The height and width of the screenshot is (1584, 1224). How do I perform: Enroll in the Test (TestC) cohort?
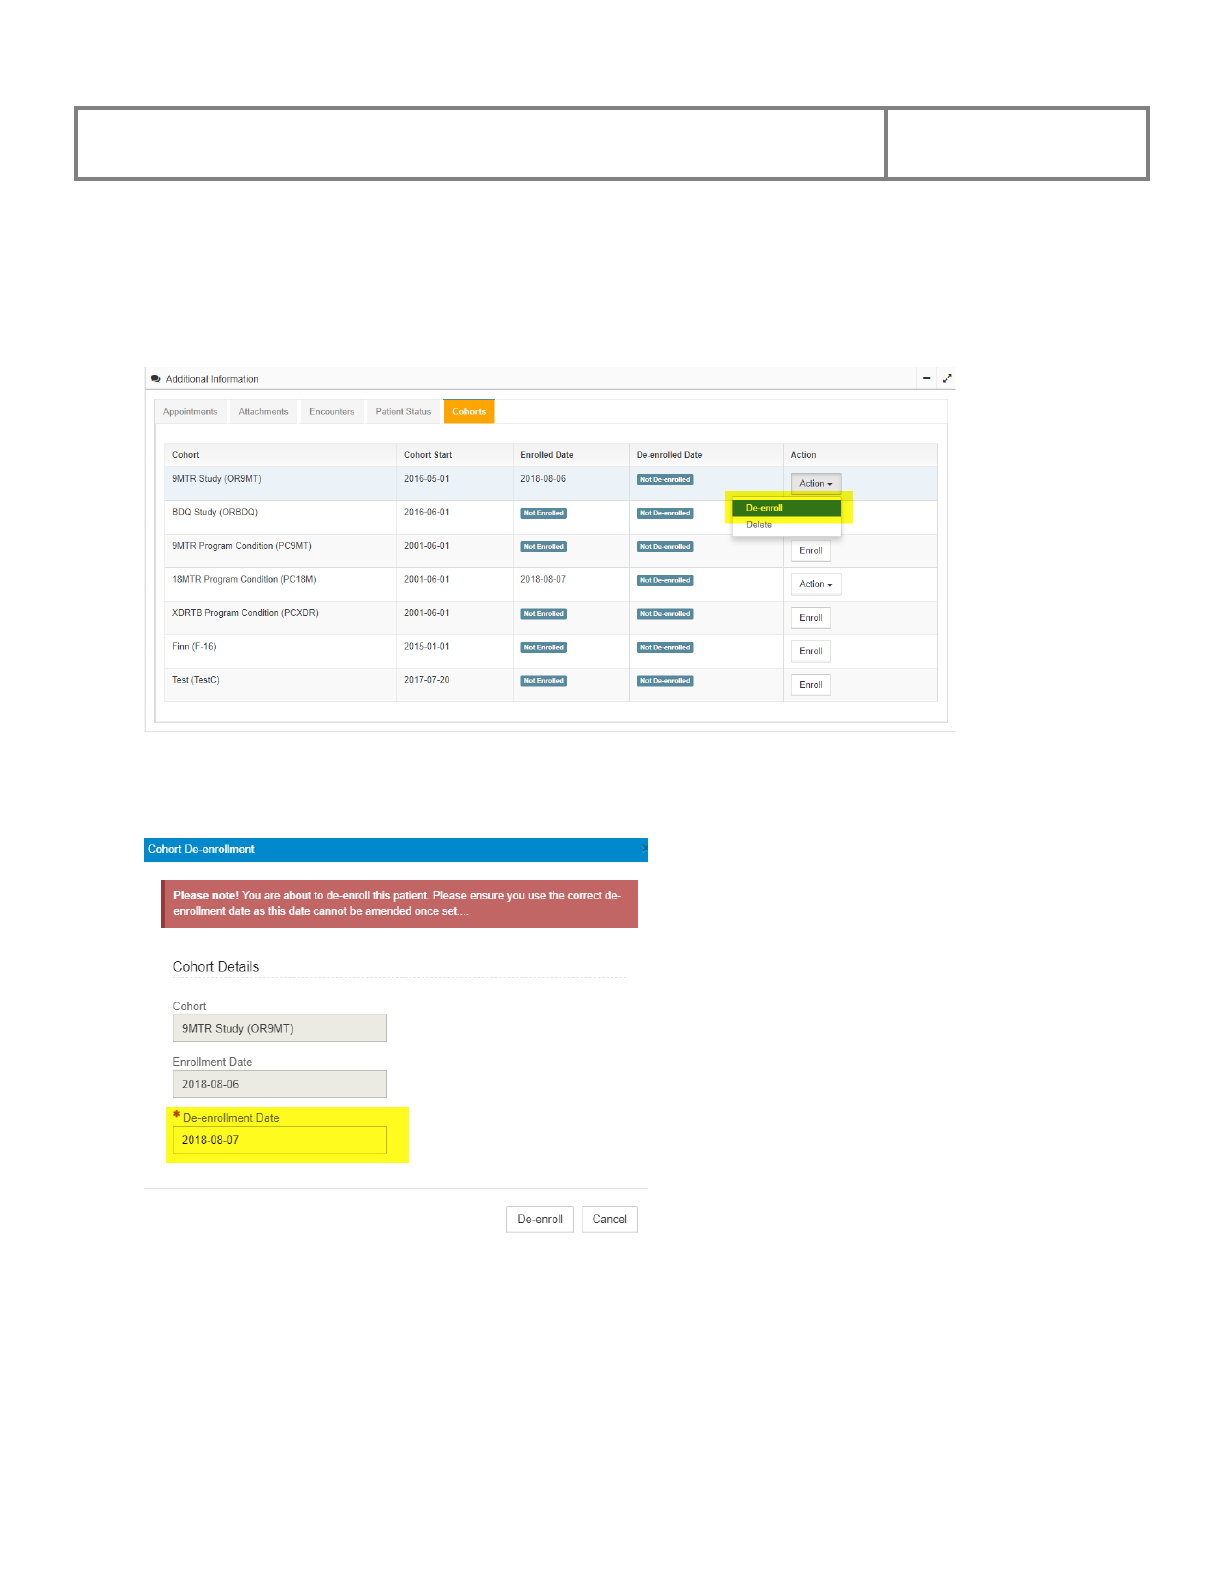tap(811, 685)
